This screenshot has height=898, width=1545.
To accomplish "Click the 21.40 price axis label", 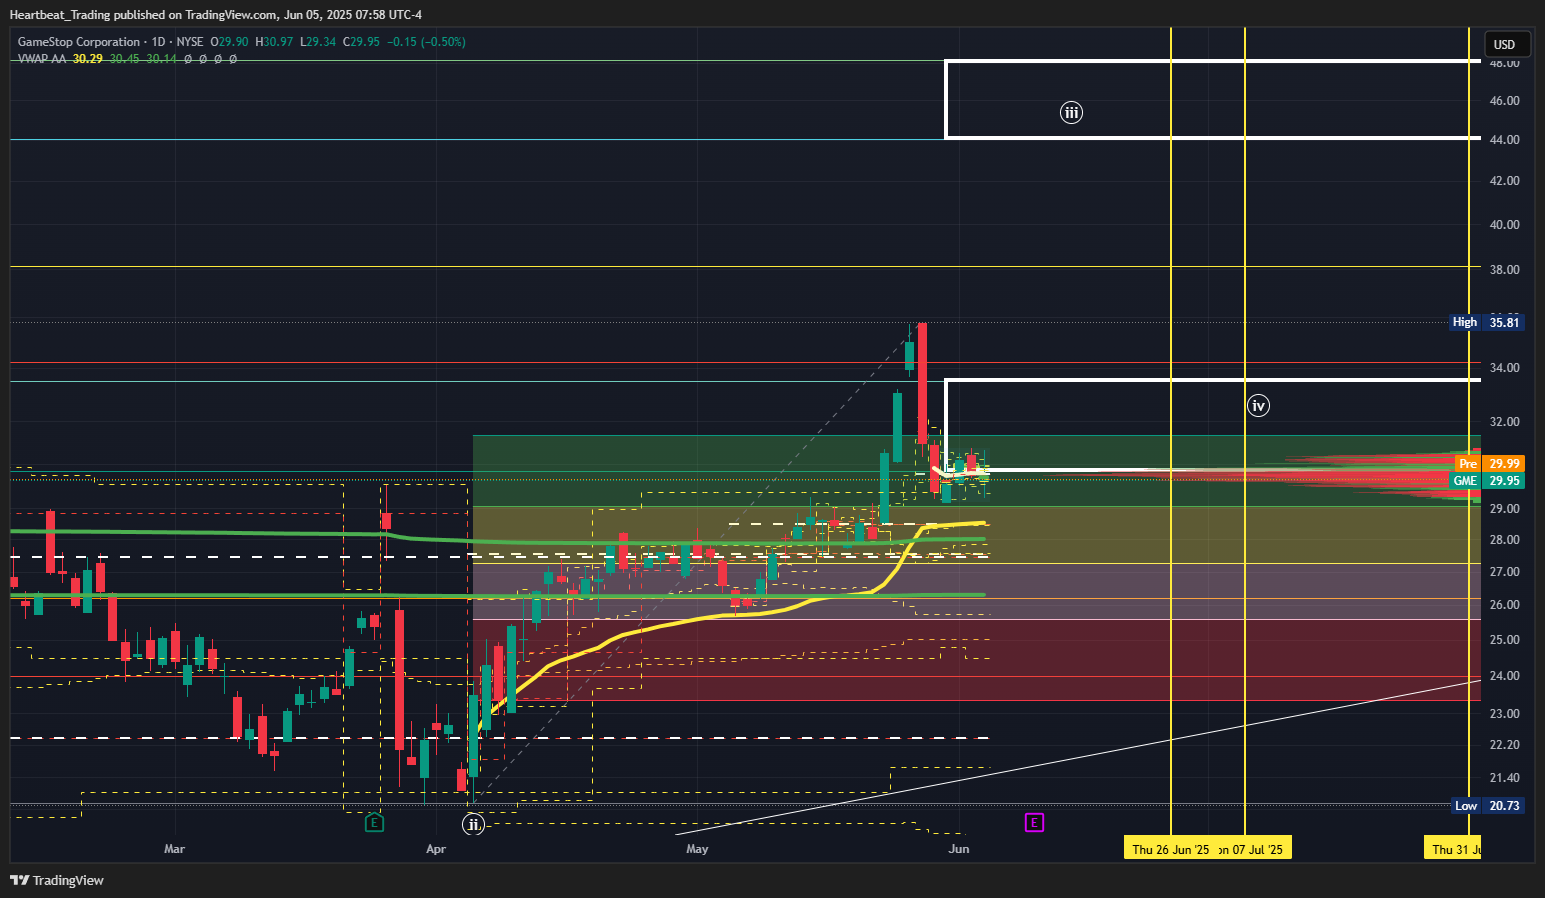I will (1504, 778).
